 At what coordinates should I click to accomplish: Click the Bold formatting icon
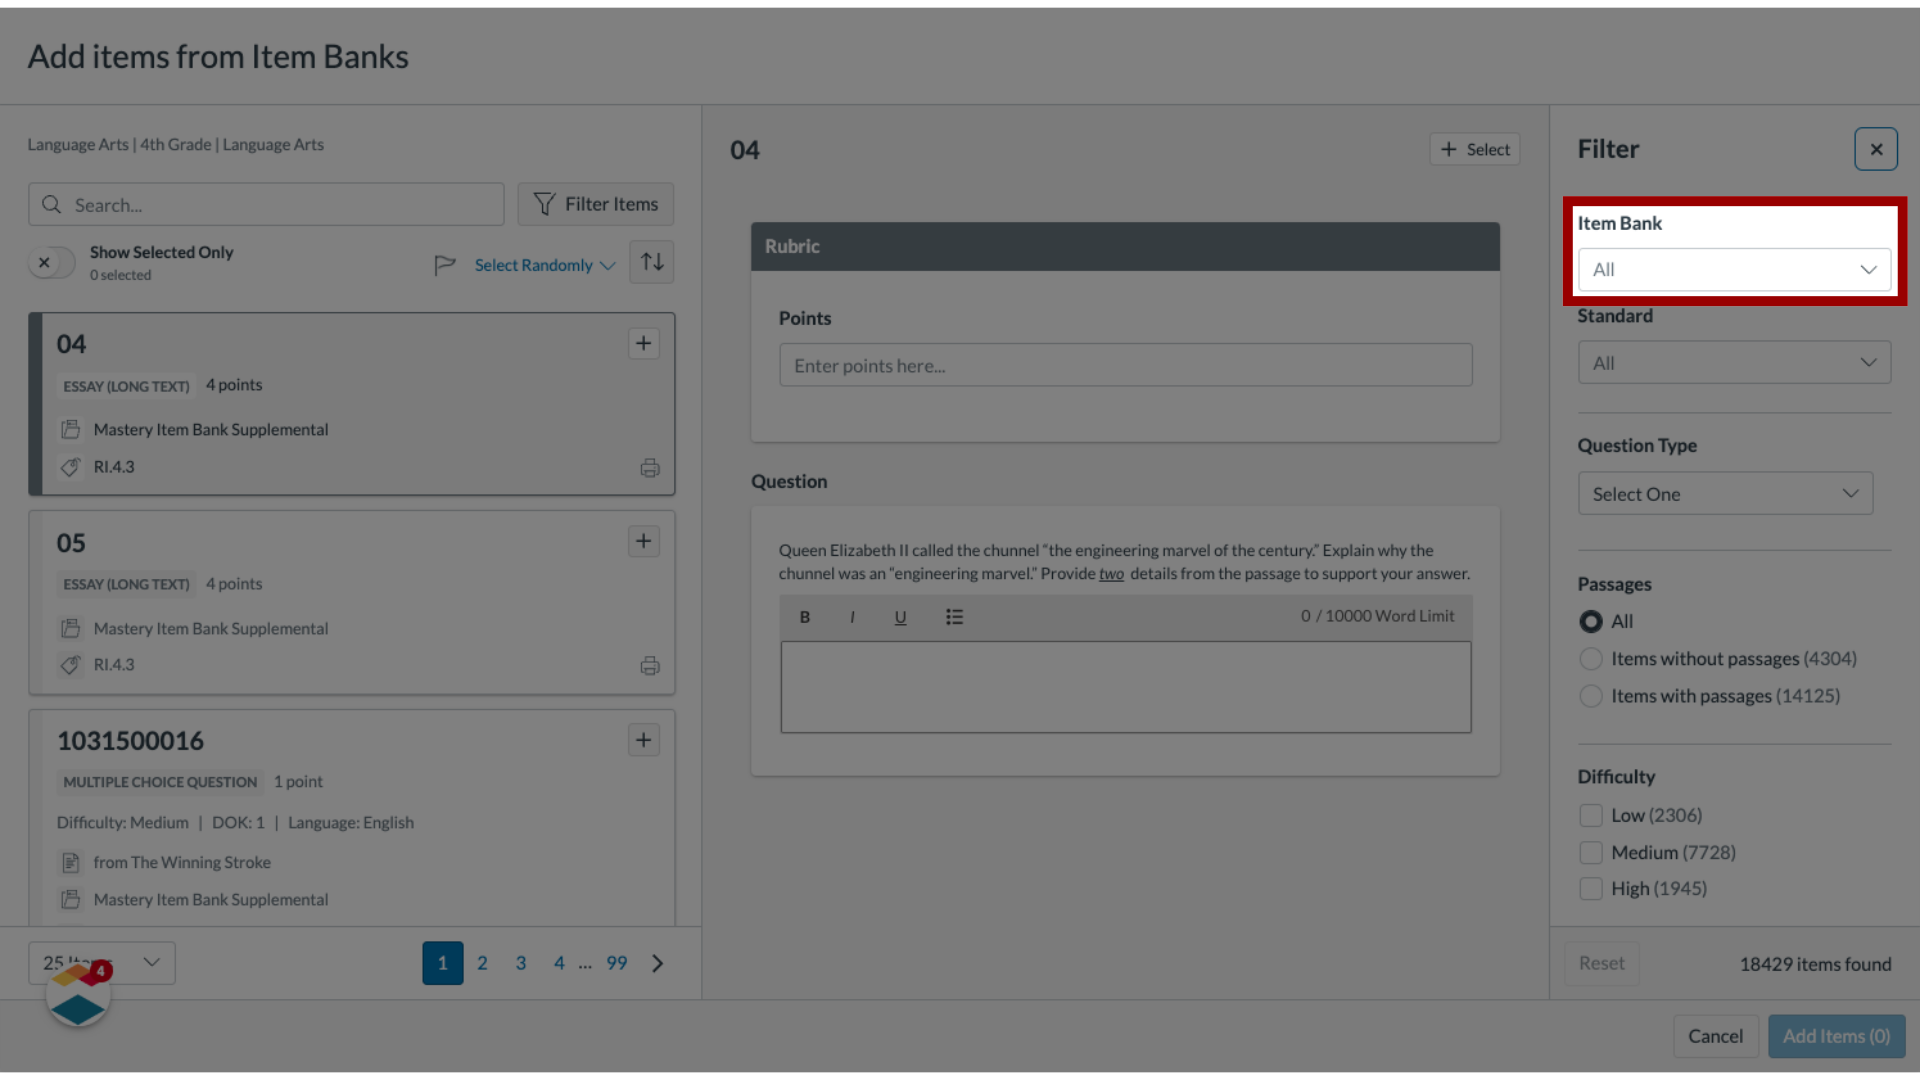[x=806, y=616]
